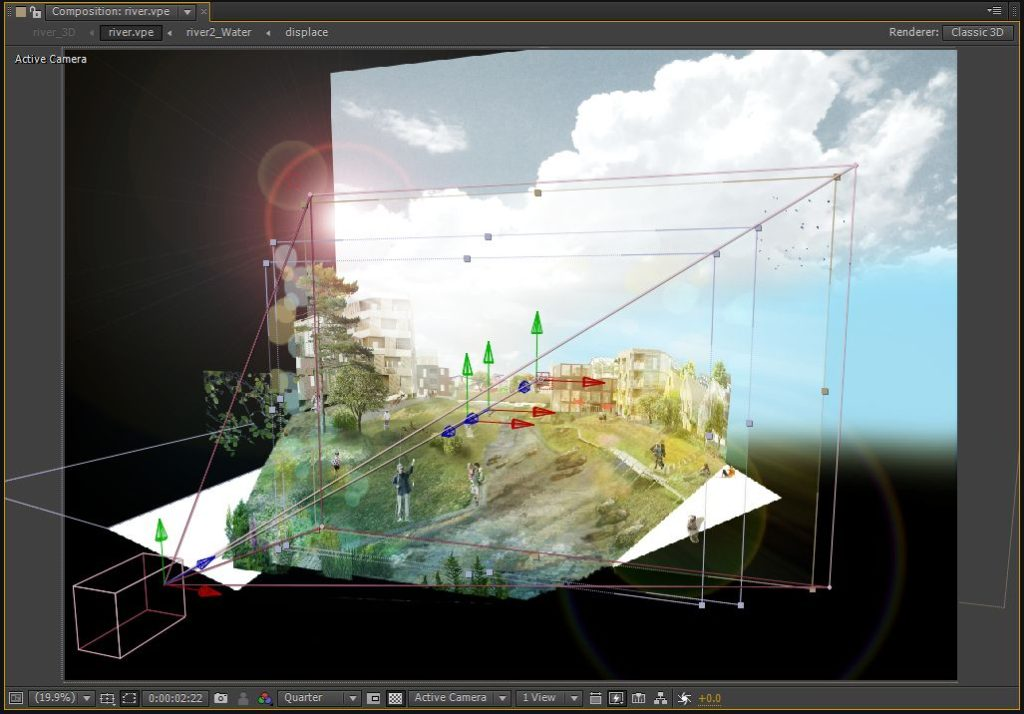Image resolution: width=1024 pixels, height=714 pixels.
Task: Take a snapshot with the camera icon
Action: click(221, 698)
